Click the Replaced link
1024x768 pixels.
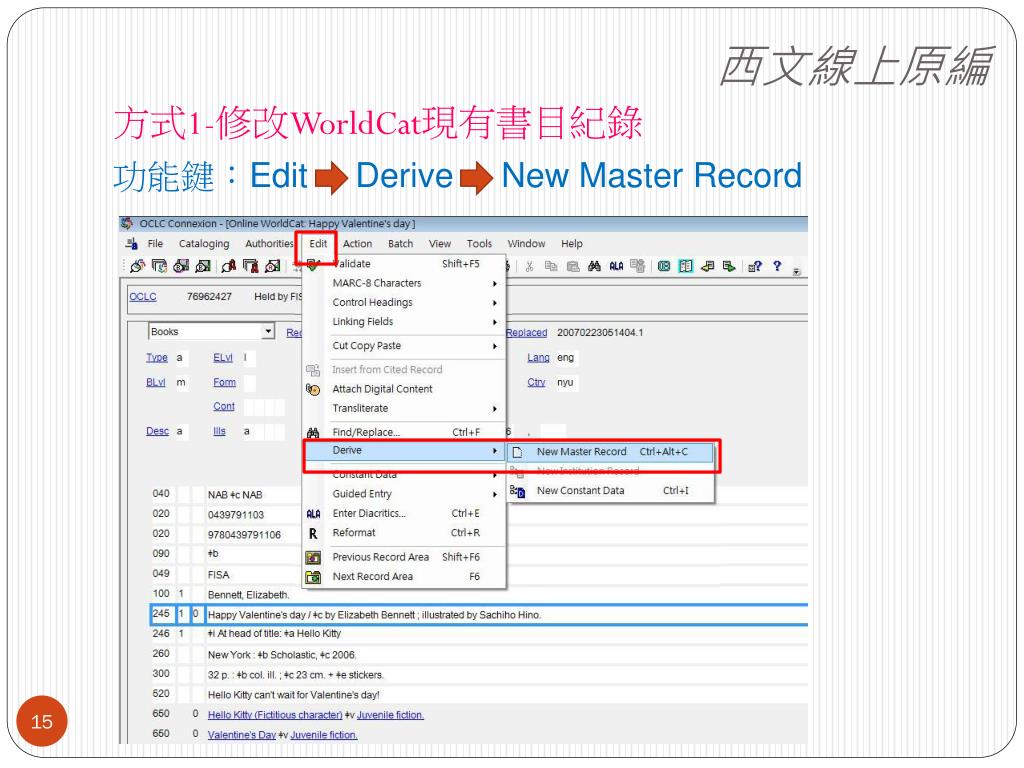(526, 333)
